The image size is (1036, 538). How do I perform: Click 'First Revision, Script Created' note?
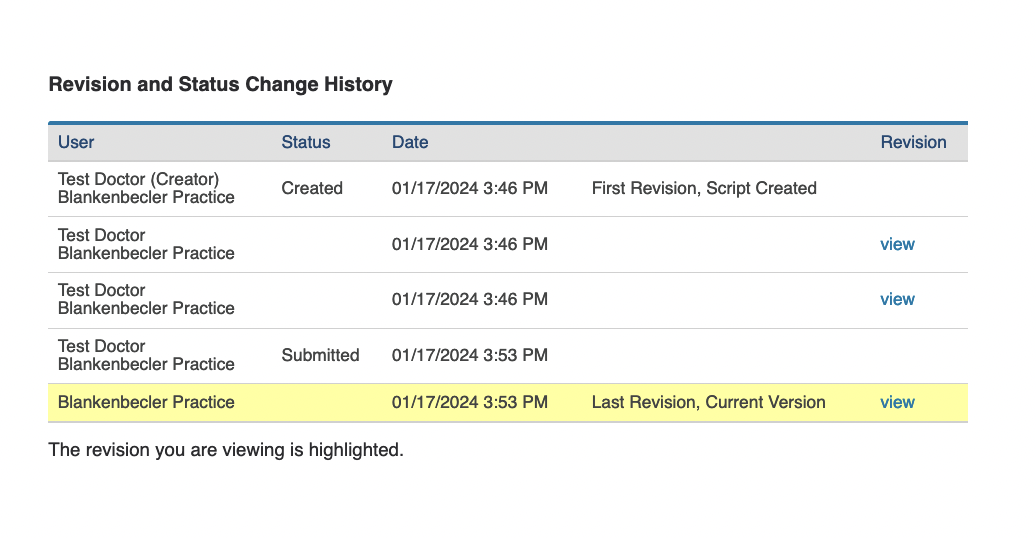(704, 188)
